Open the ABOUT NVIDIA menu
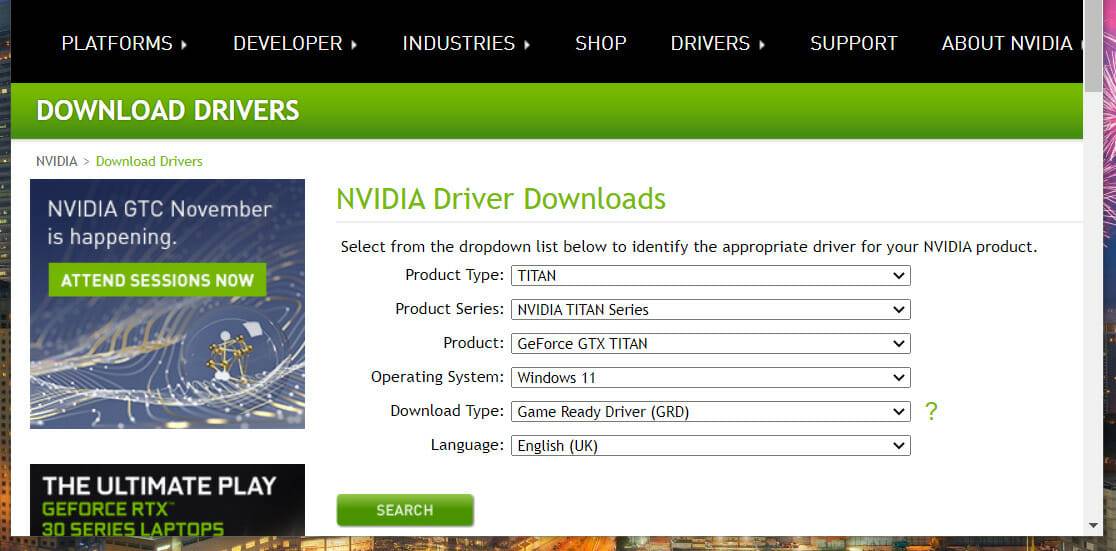 [1007, 44]
